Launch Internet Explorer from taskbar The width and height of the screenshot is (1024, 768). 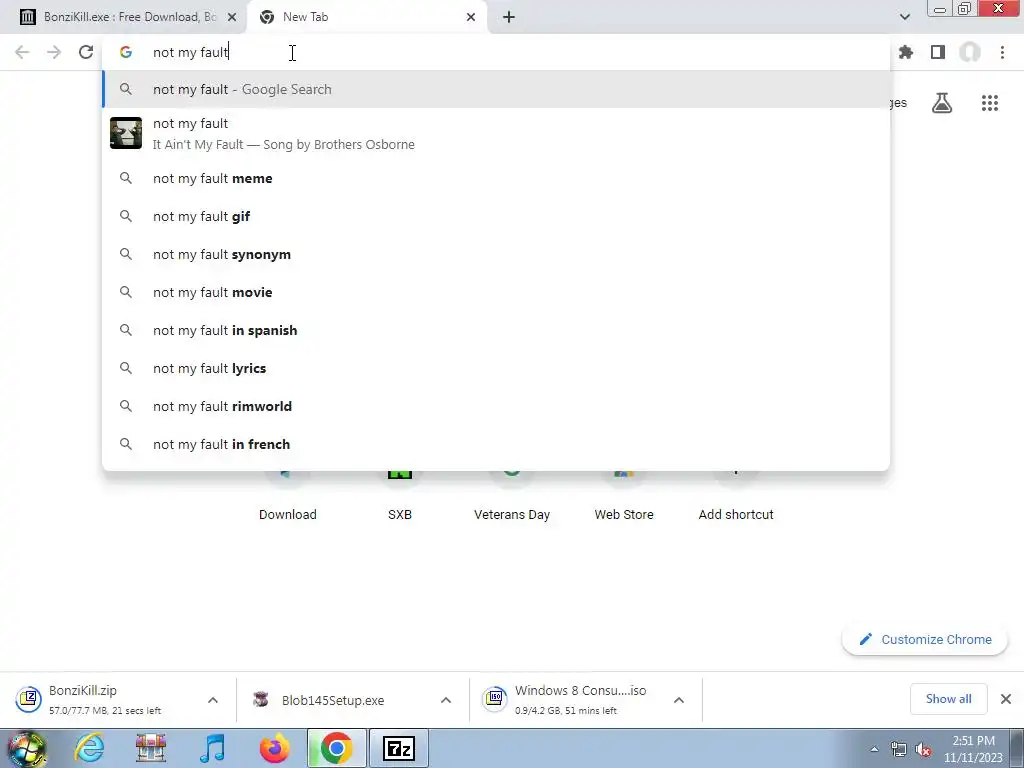89,748
